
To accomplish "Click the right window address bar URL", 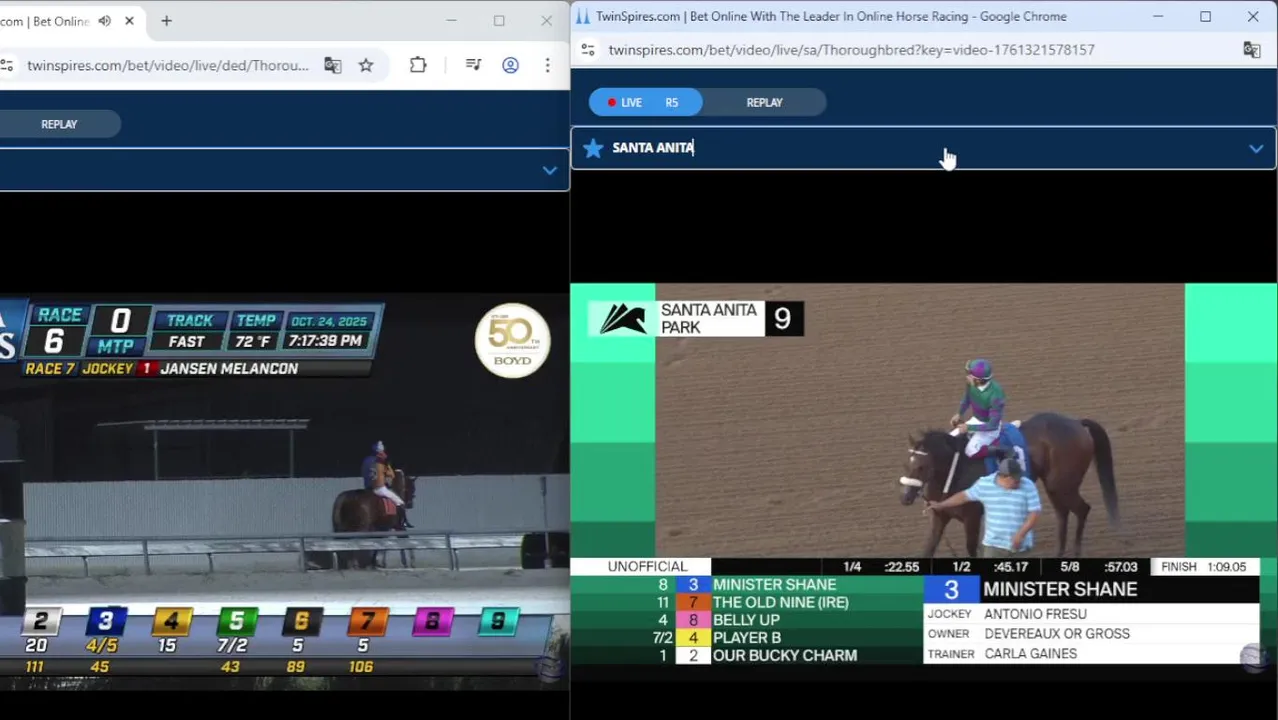I will click(851, 49).
